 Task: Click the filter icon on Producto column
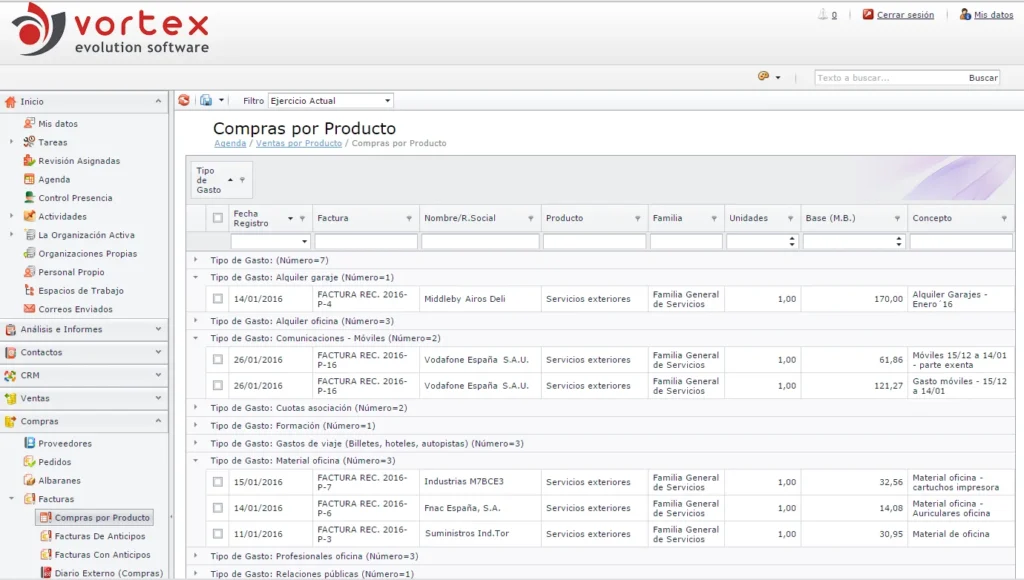637,218
